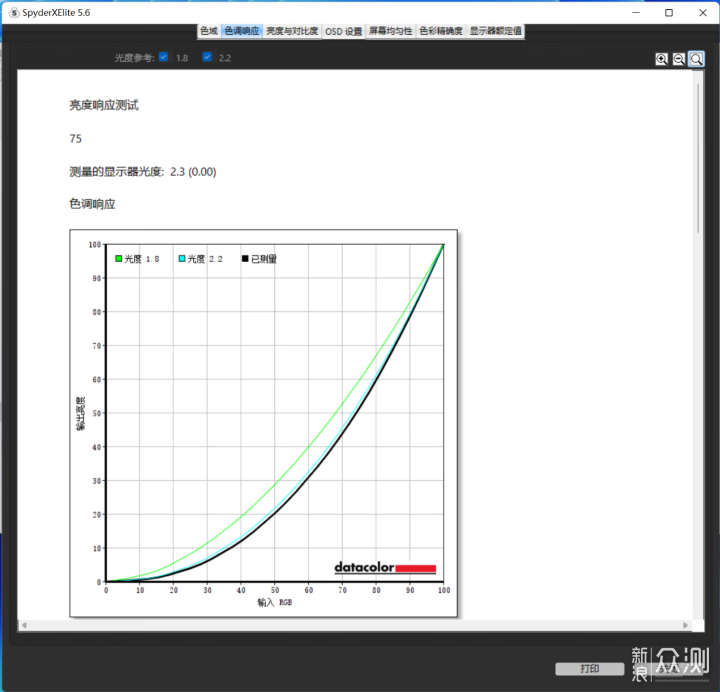Viewport: 720px width, 692px height.
Task: Click the 色调响应 section heading
Action: pos(92,204)
